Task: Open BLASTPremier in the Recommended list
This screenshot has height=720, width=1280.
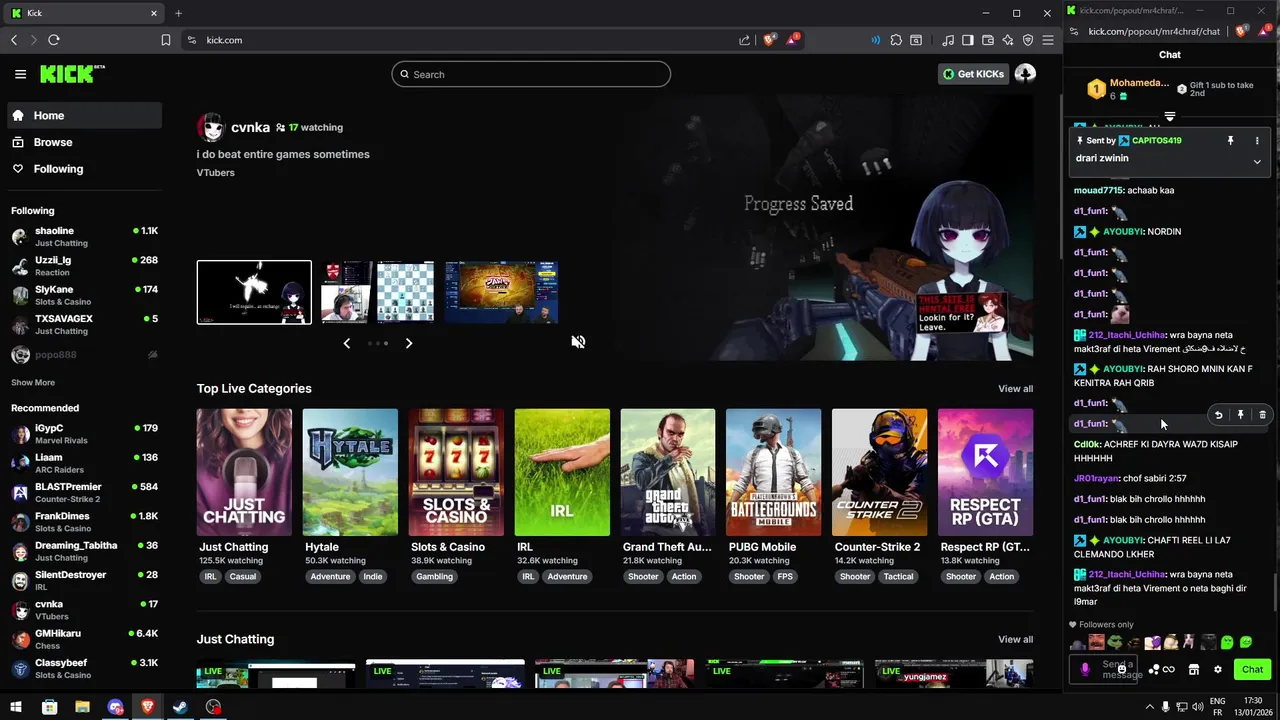Action: (x=84, y=492)
